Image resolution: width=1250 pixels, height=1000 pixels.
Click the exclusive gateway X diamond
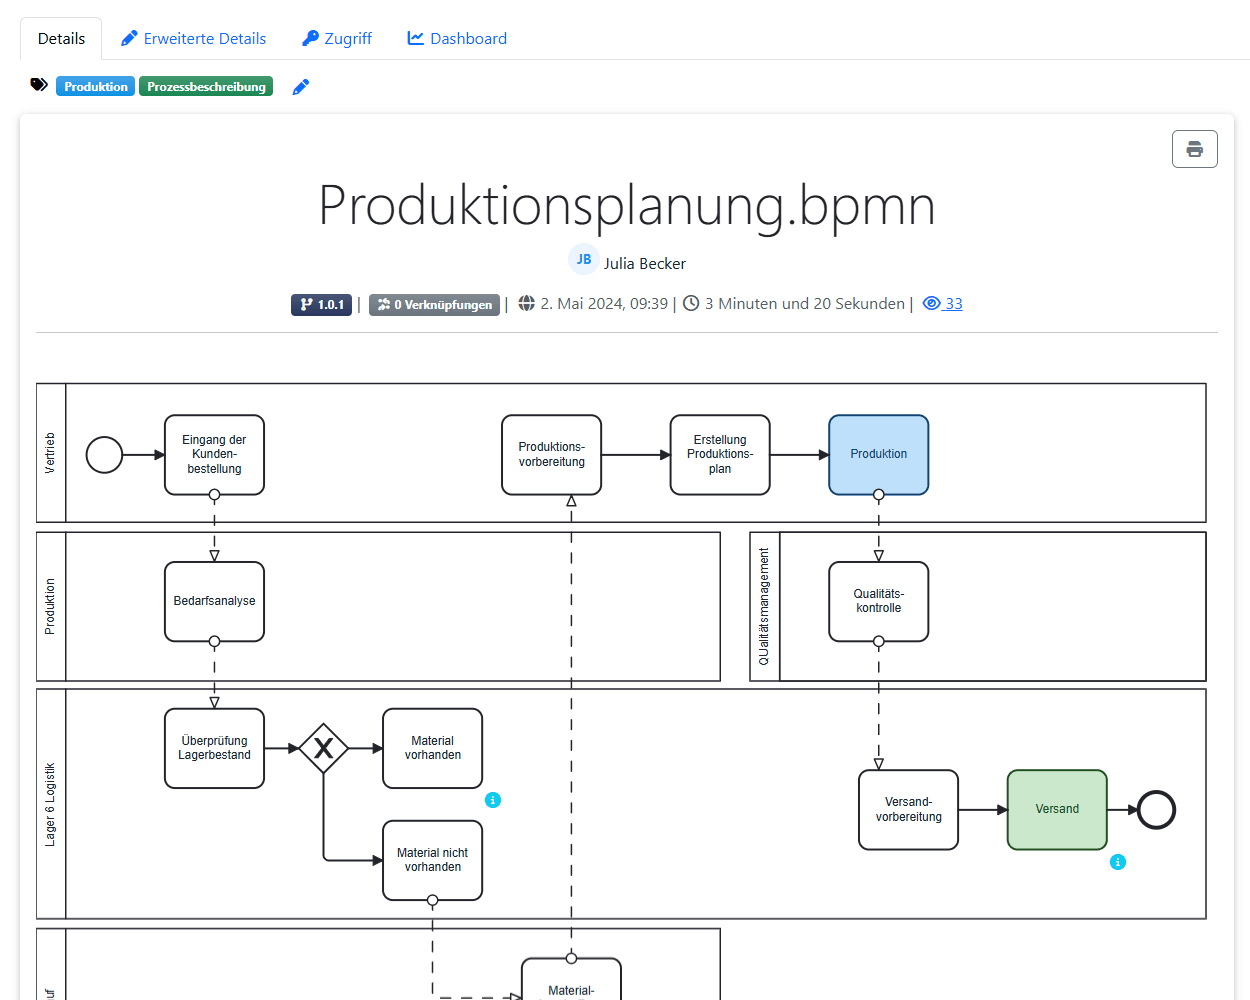coord(323,749)
